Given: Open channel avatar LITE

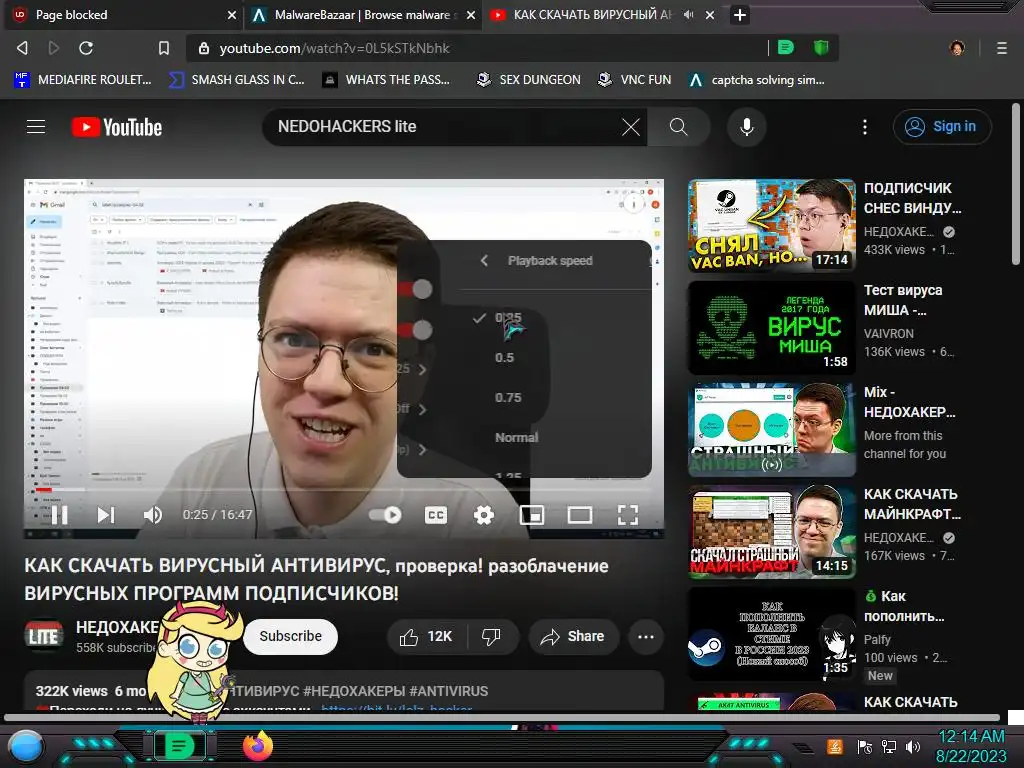Looking at the screenshot, I should (44, 636).
